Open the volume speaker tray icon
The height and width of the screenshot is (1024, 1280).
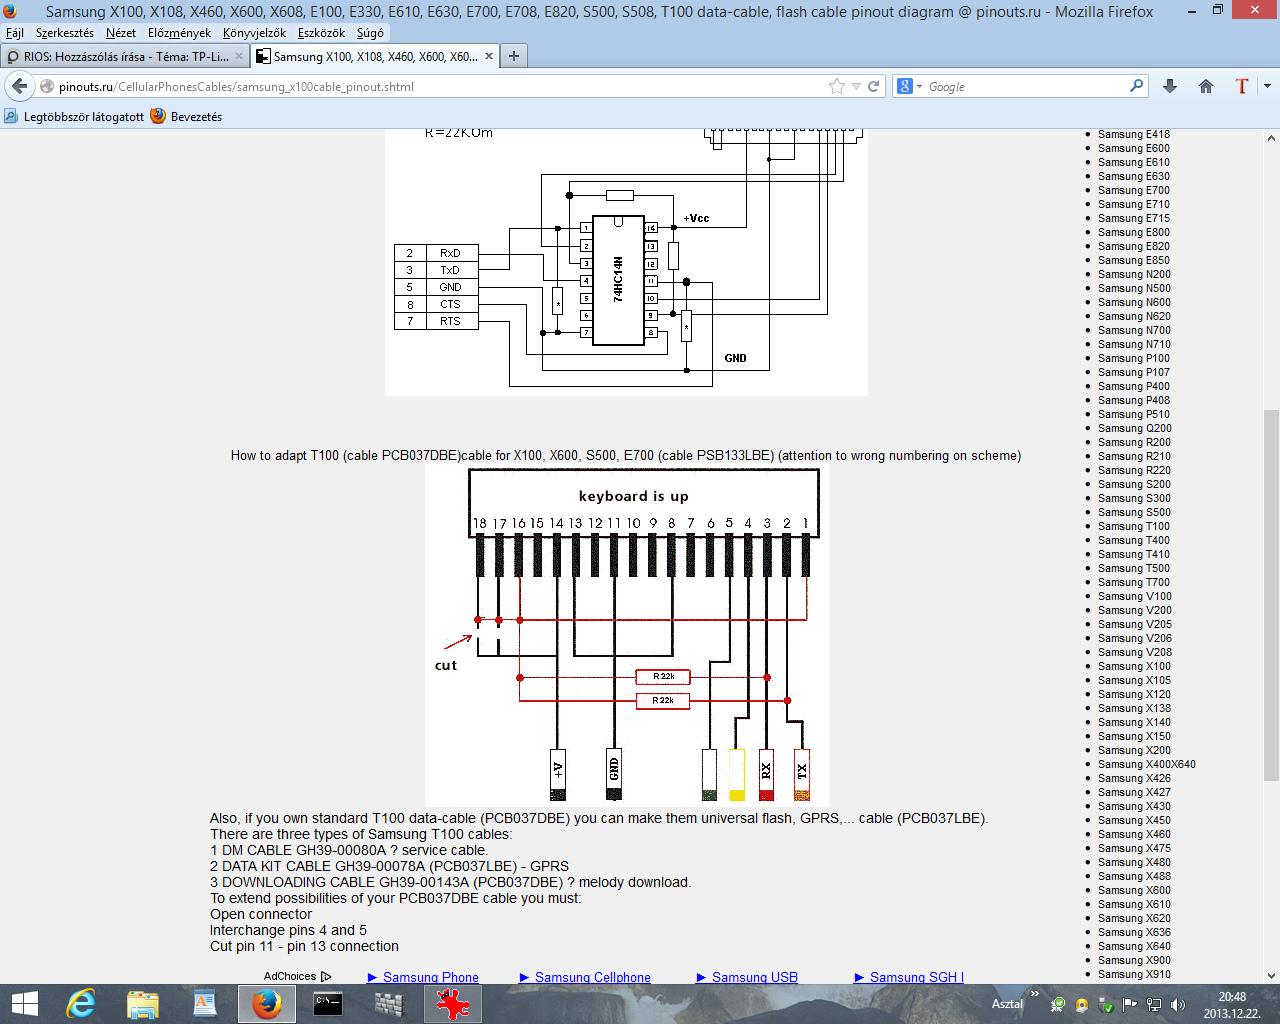pyautogui.click(x=1178, y=1004)
